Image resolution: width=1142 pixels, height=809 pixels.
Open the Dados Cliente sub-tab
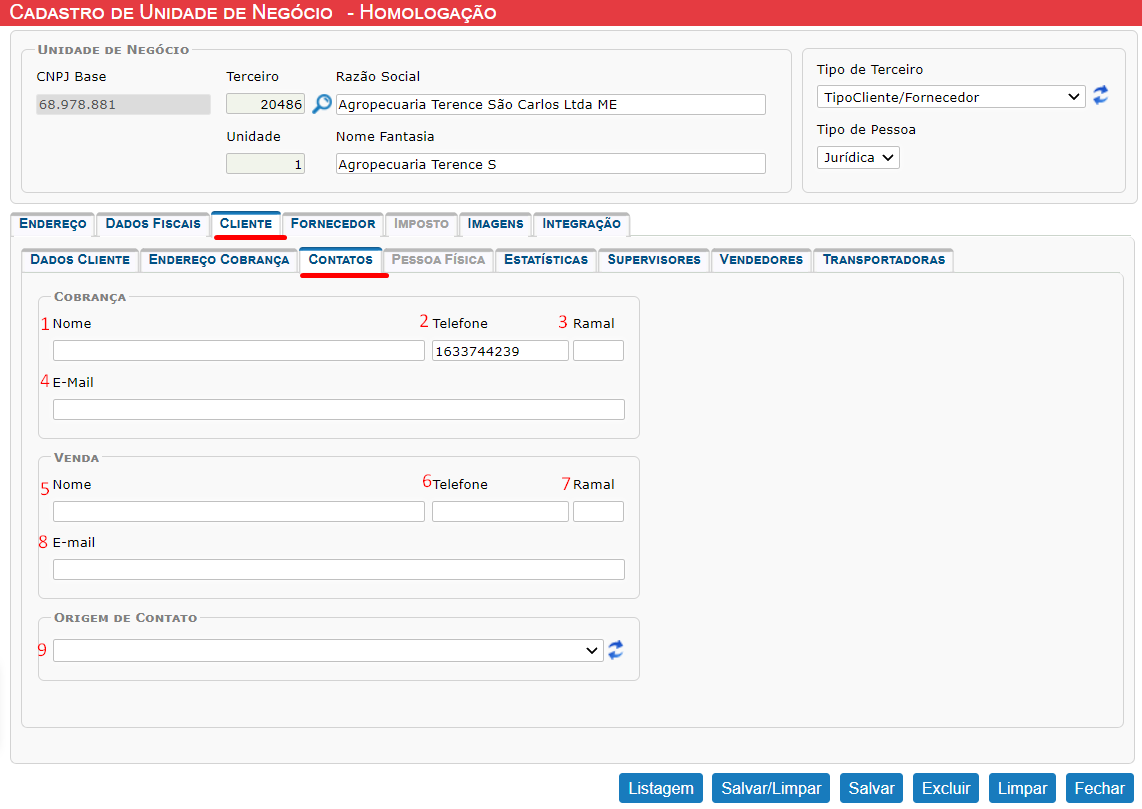pos(80,259)
